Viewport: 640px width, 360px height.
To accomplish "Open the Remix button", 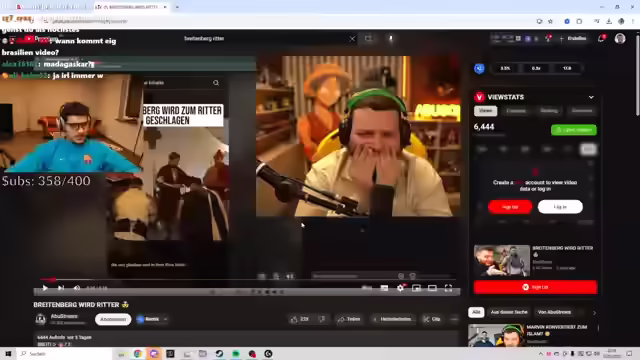I will (x=149, y=319).
